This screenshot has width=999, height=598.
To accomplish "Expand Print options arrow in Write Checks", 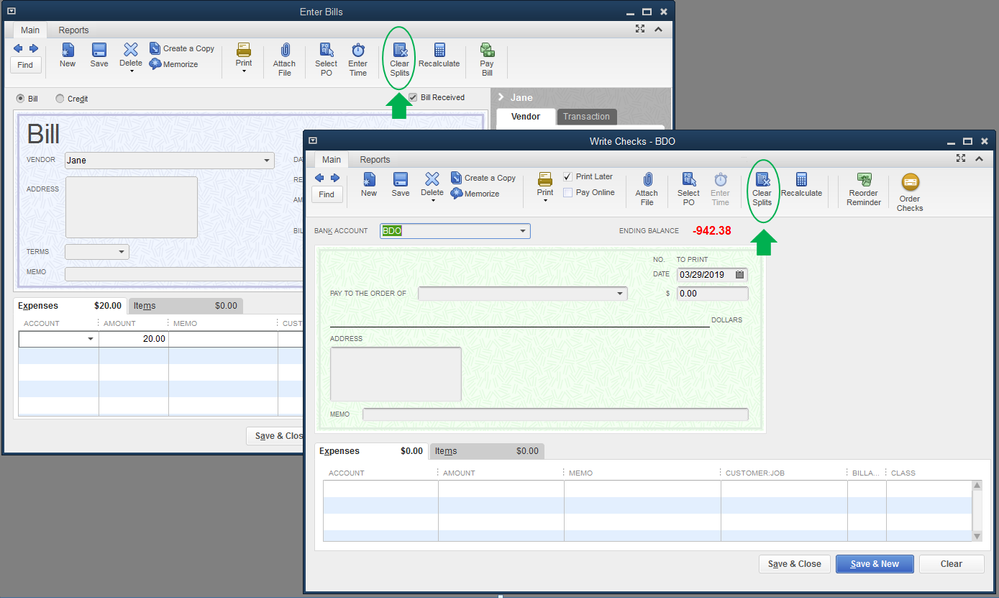I will [545, 201].
